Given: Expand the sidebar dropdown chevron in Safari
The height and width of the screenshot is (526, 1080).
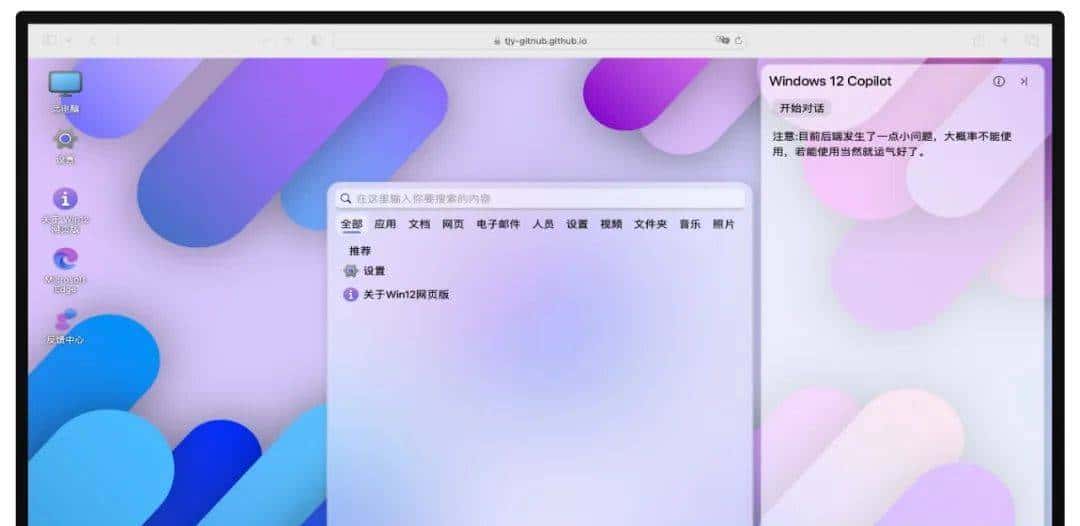Looking at the screenshot, I should pyautogui.click(x=69, y=41).
